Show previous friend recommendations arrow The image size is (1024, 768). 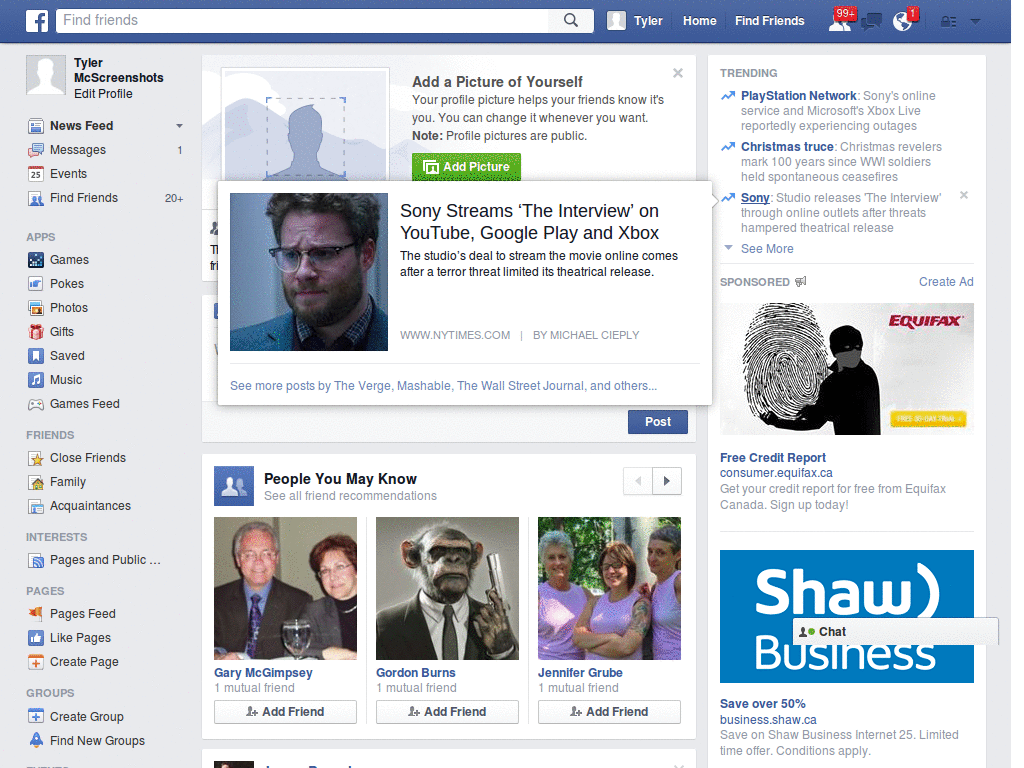tap(638, 481)
